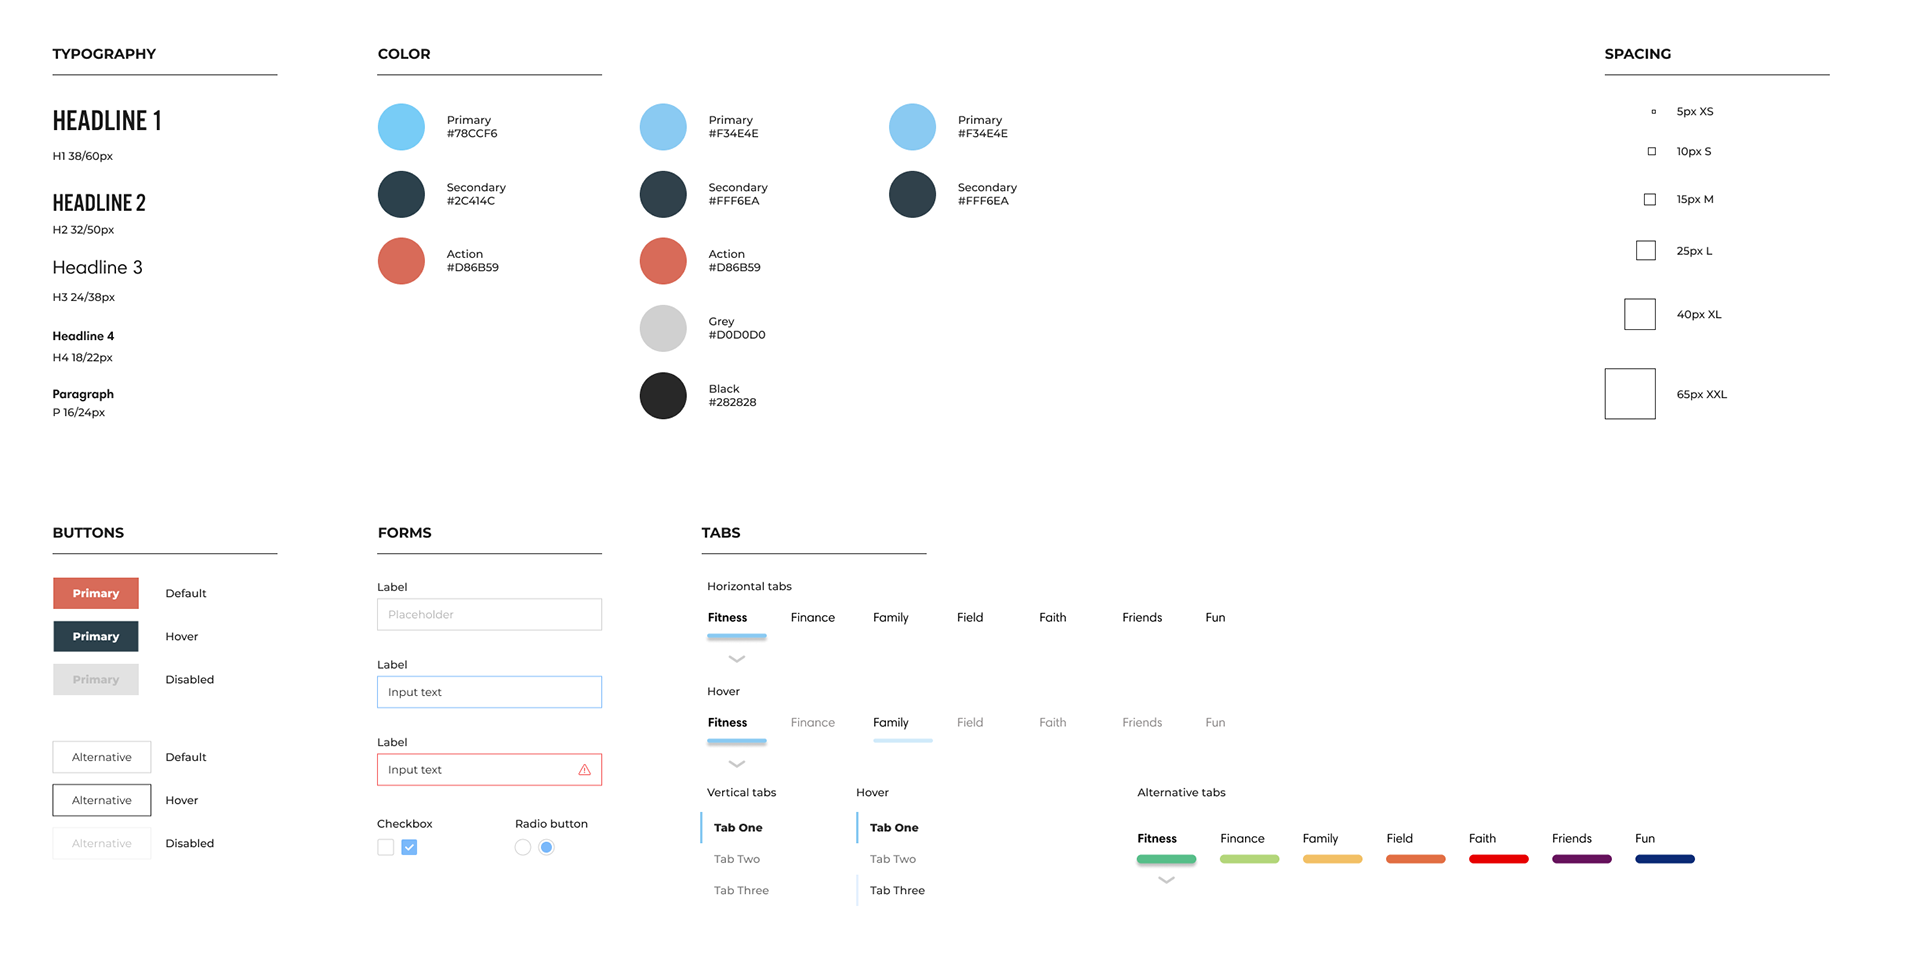Select greyed Friends tab in the Hover row
This screenshot has height=953, width=1920.
[1142, 723]
